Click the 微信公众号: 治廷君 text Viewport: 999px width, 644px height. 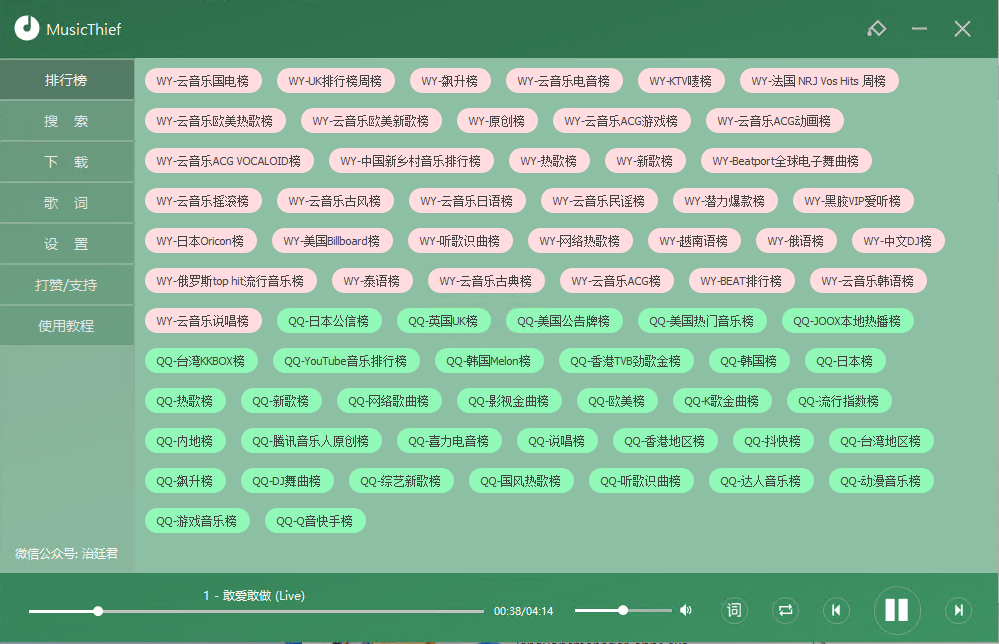(x=66, y=554)
